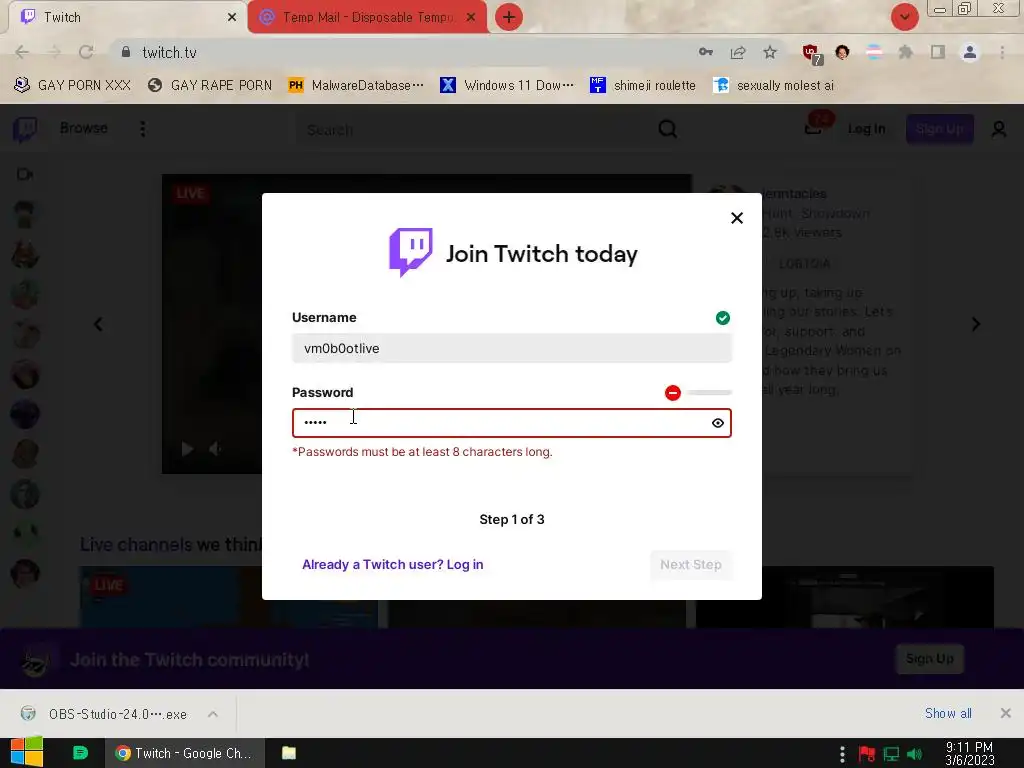Close the Twitch browser tab
The height and width of the screenshot is (768, 1024).
click(x=232, y=17)
